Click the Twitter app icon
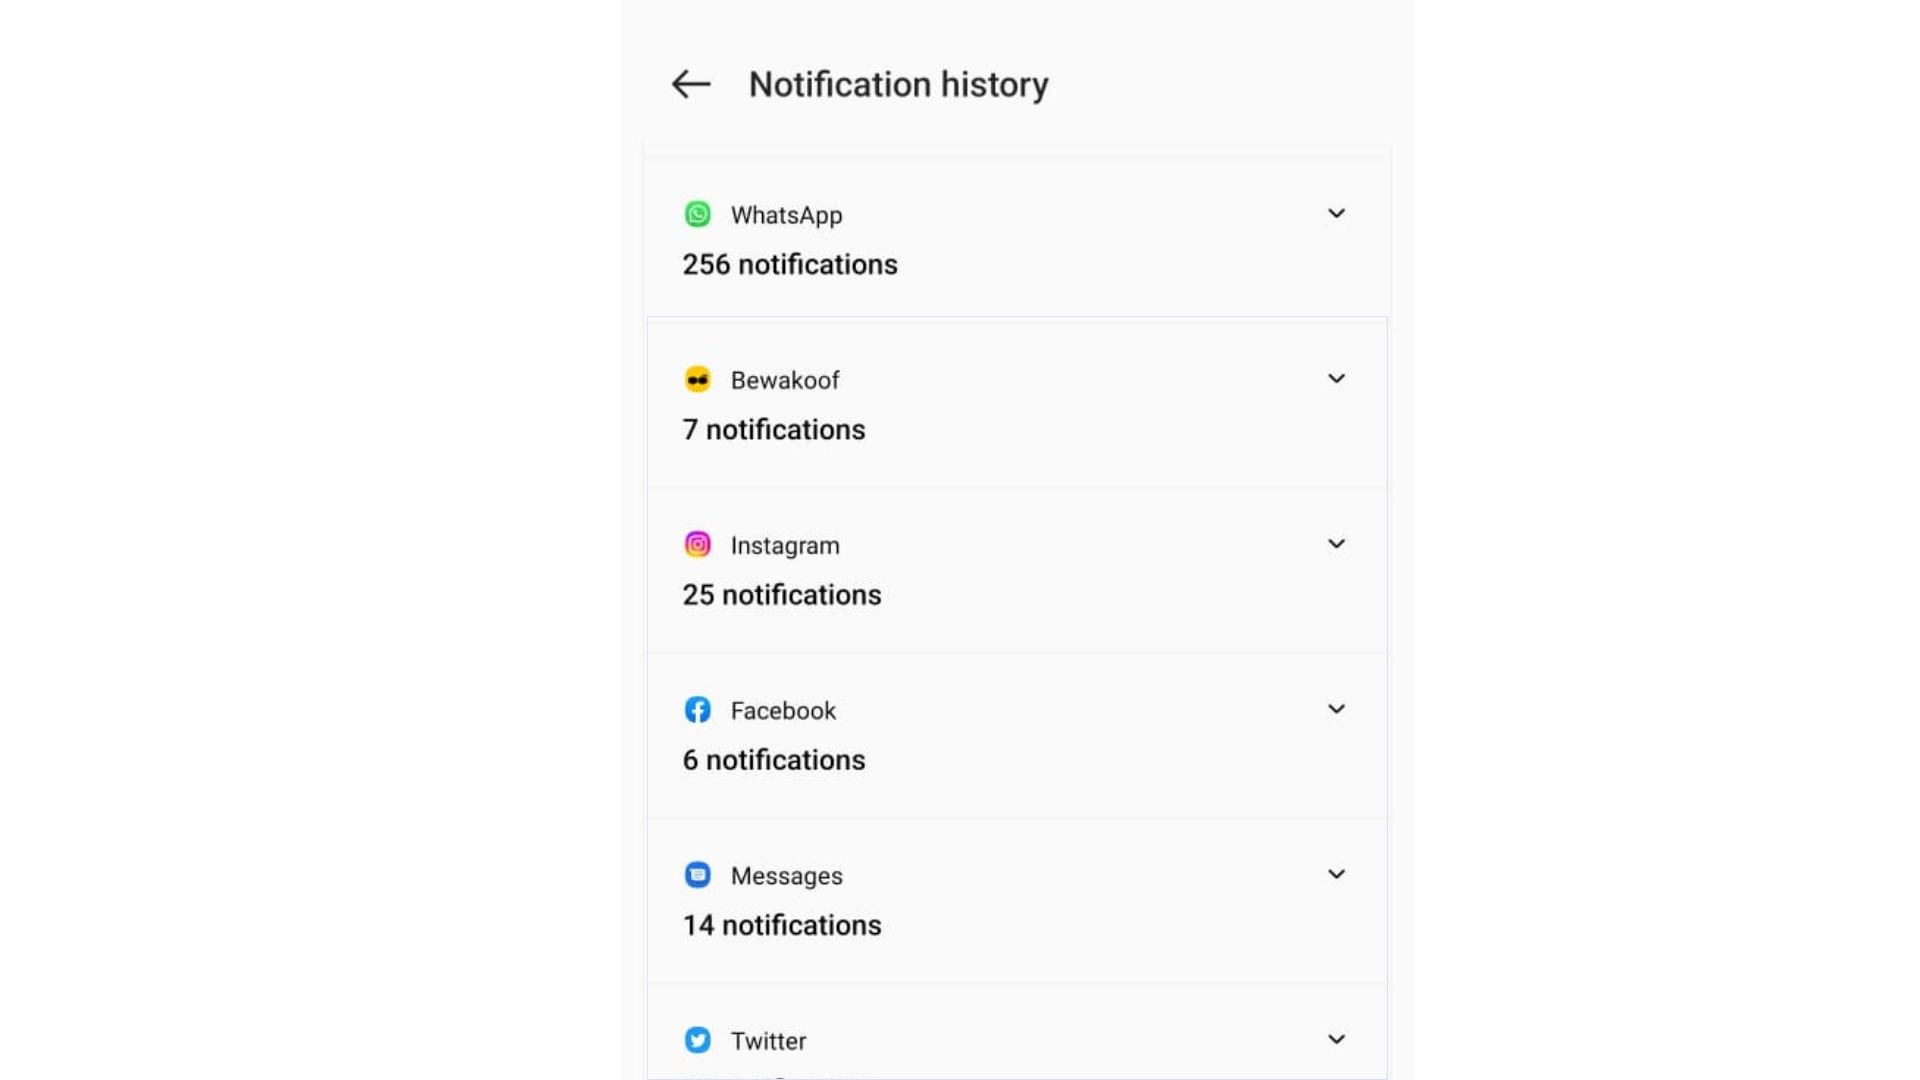Viewport: 1920px width, 1080px height. click(x=698, y=1040)
